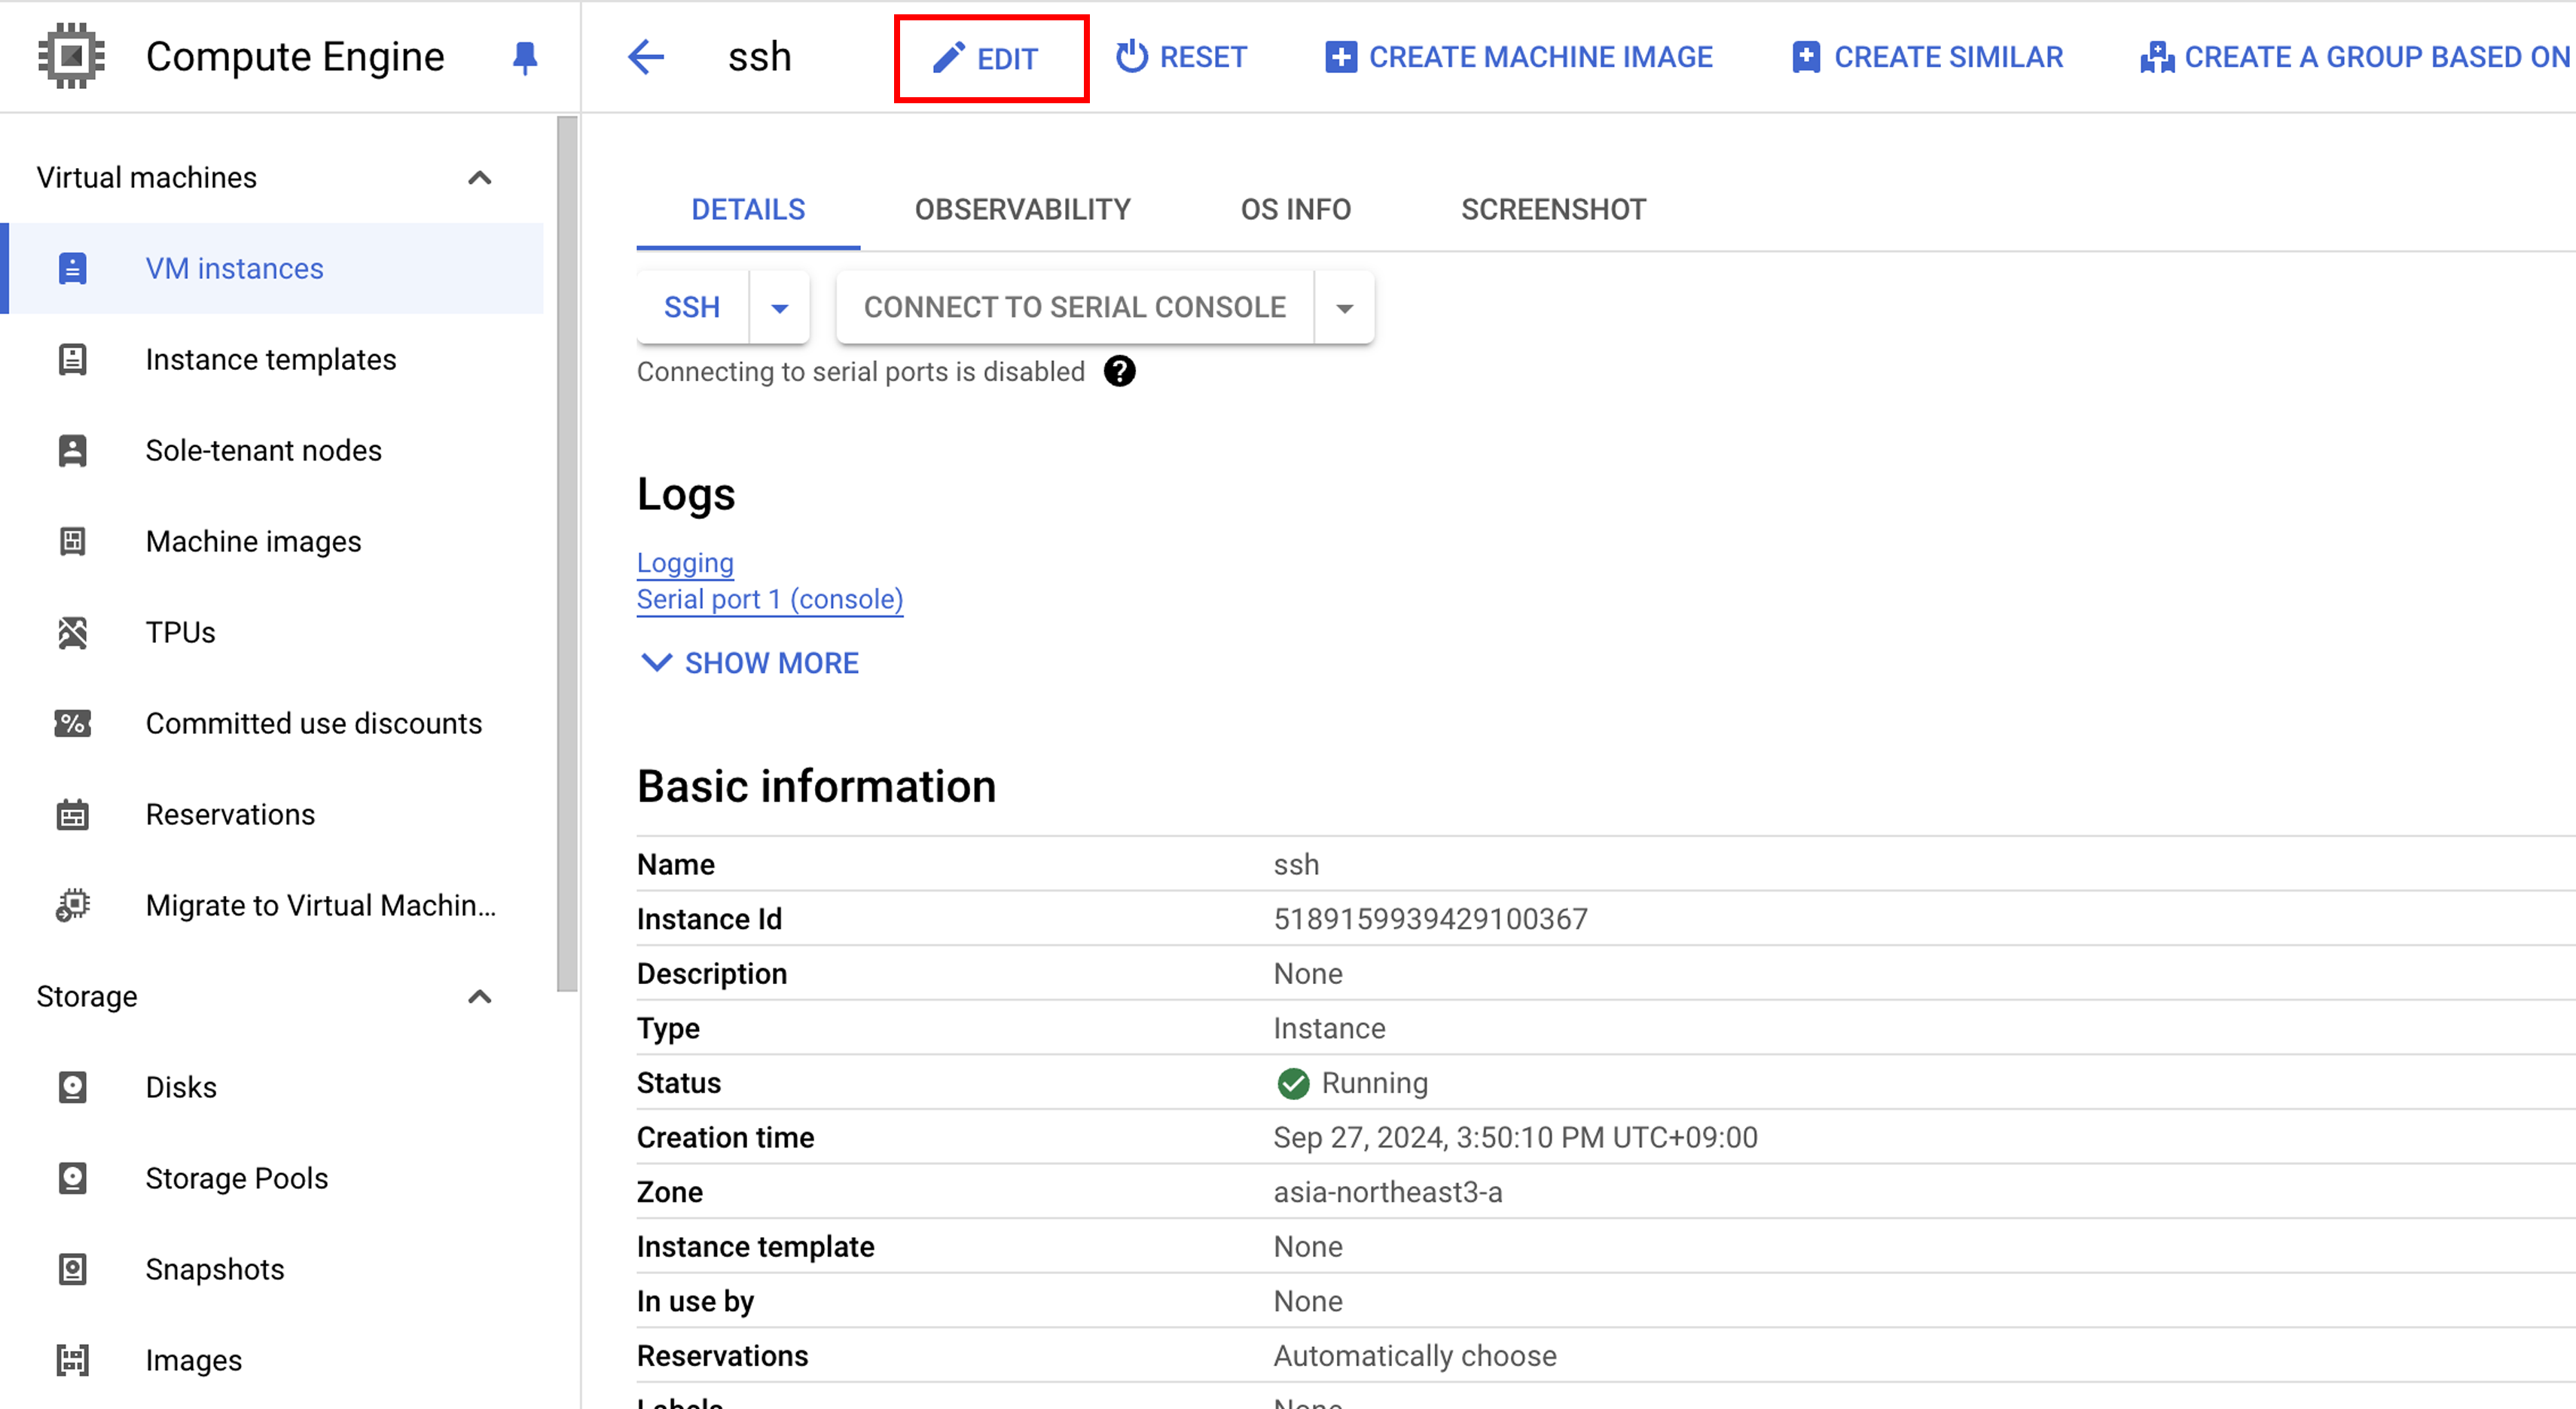2576x1409 pixels.
Task: Click the back arrow beside the ssh title
Action: (646, 57)
